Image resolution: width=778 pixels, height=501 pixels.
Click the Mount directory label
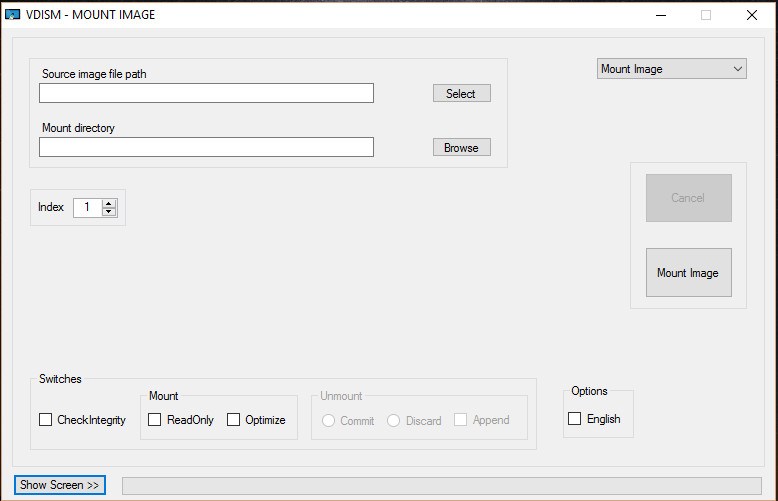(x=78, y=128)
